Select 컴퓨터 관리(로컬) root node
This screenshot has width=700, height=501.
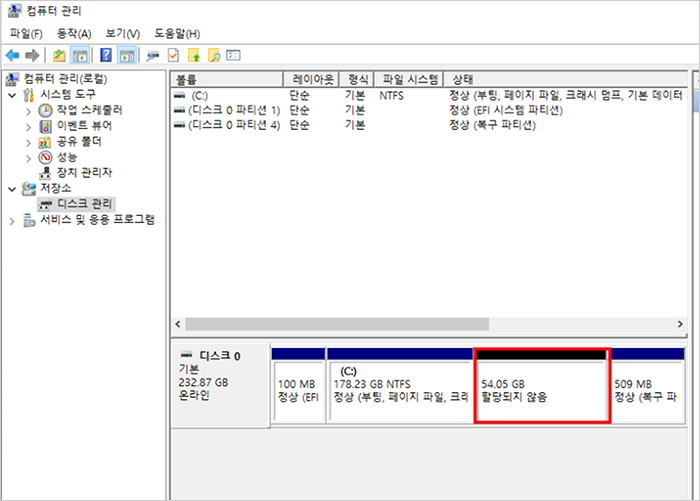(x=65, y=79)
